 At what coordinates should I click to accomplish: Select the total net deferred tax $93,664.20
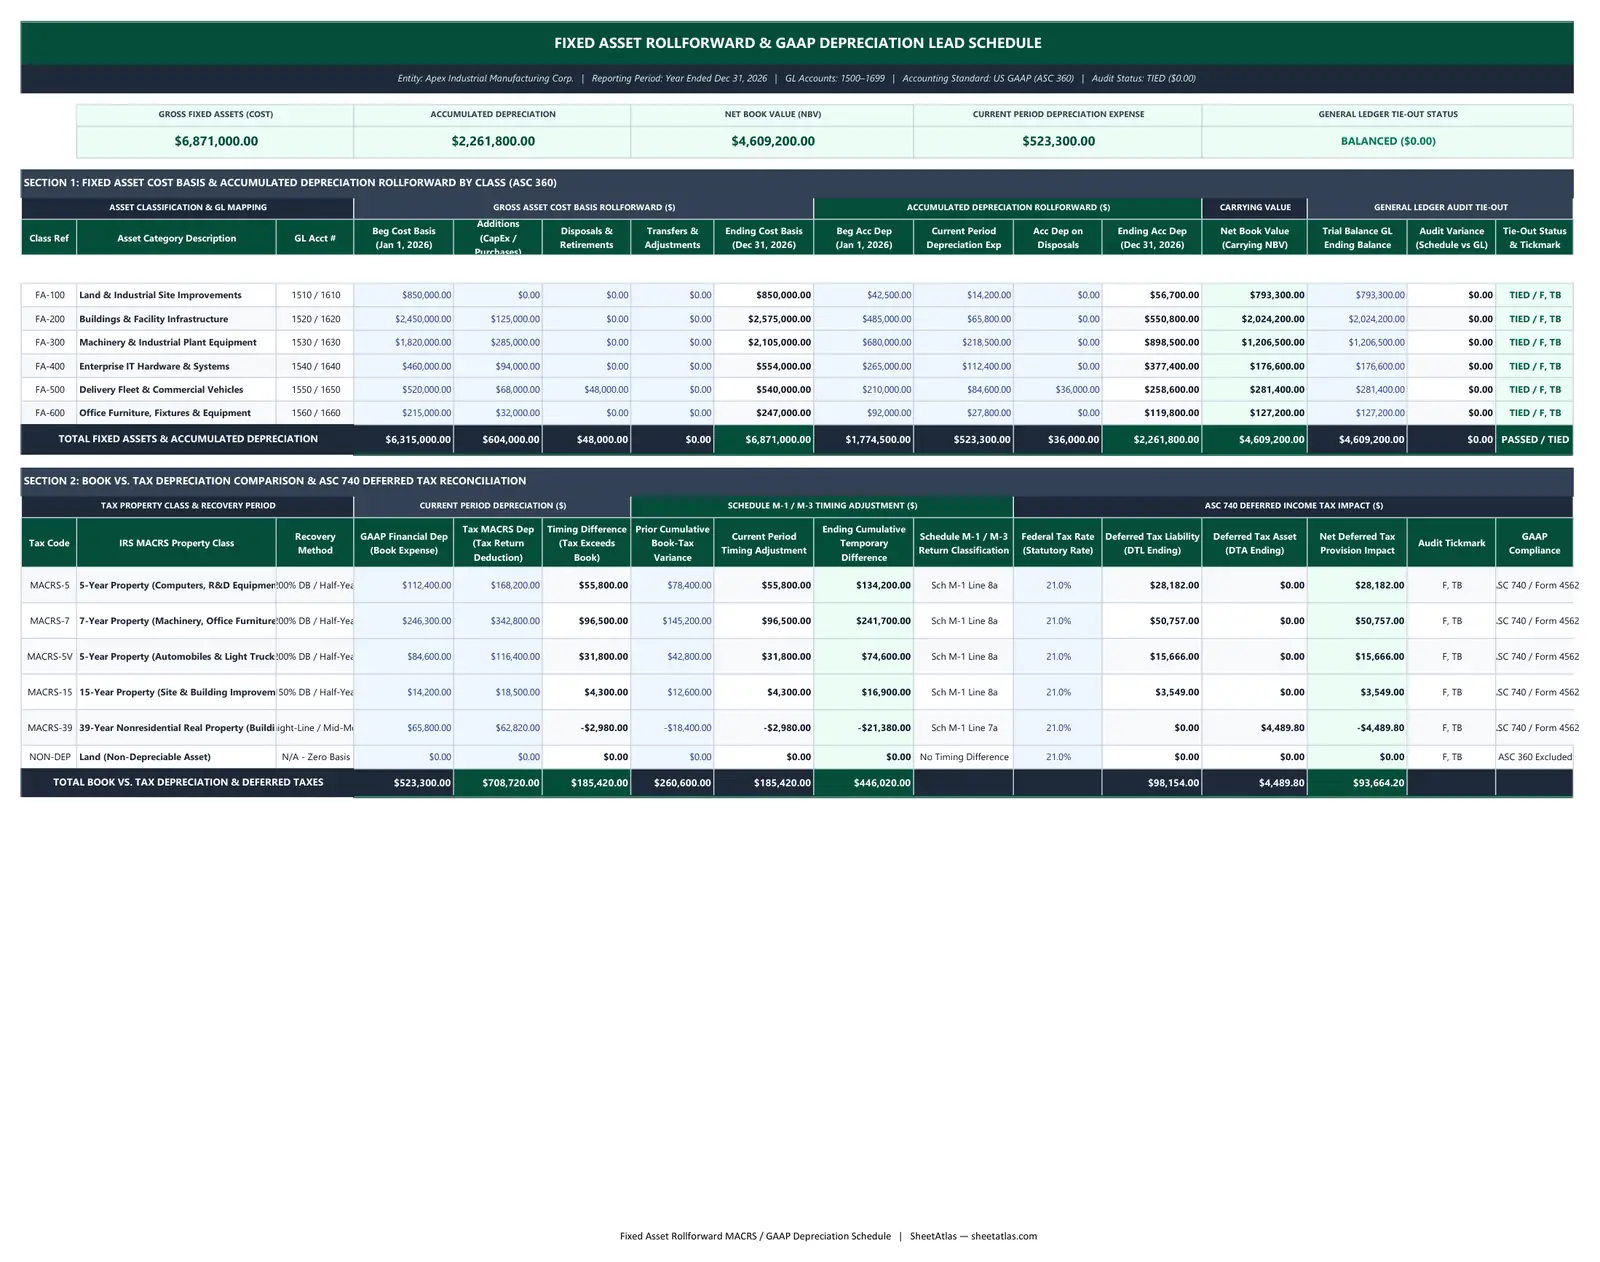[x=1357, y=783]
